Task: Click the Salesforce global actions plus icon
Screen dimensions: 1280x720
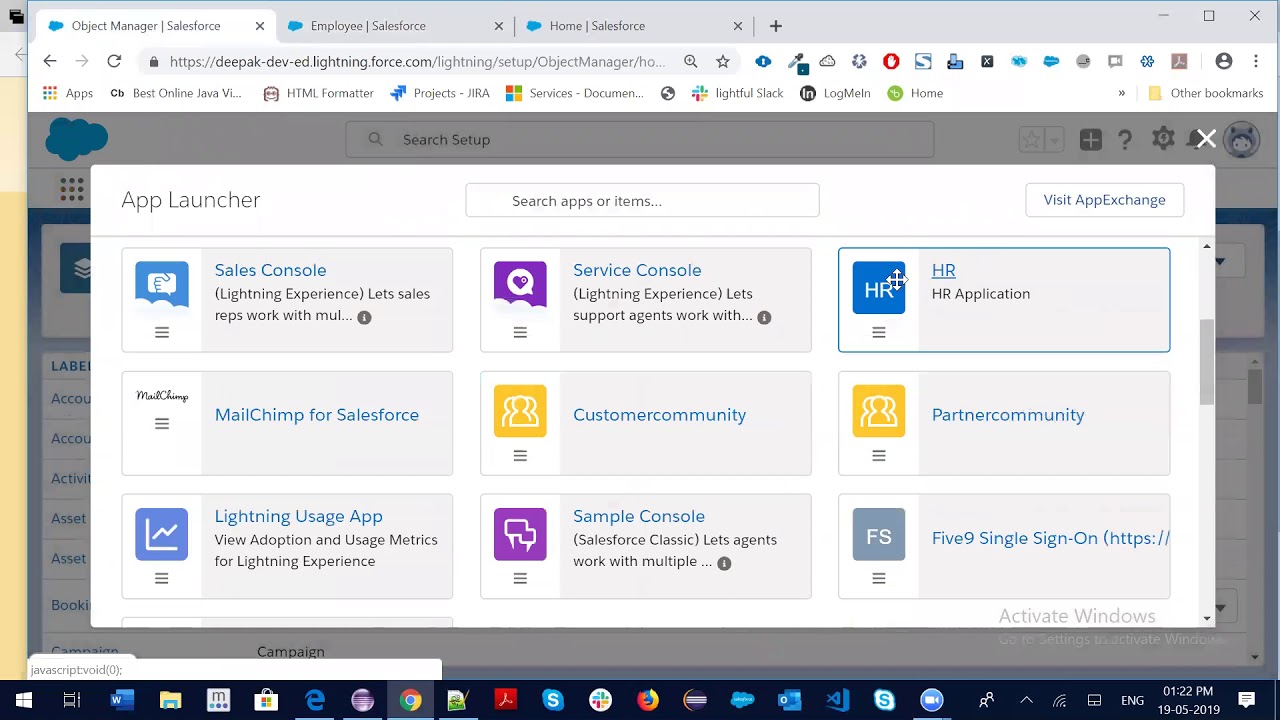Action: click(1091, 140)
